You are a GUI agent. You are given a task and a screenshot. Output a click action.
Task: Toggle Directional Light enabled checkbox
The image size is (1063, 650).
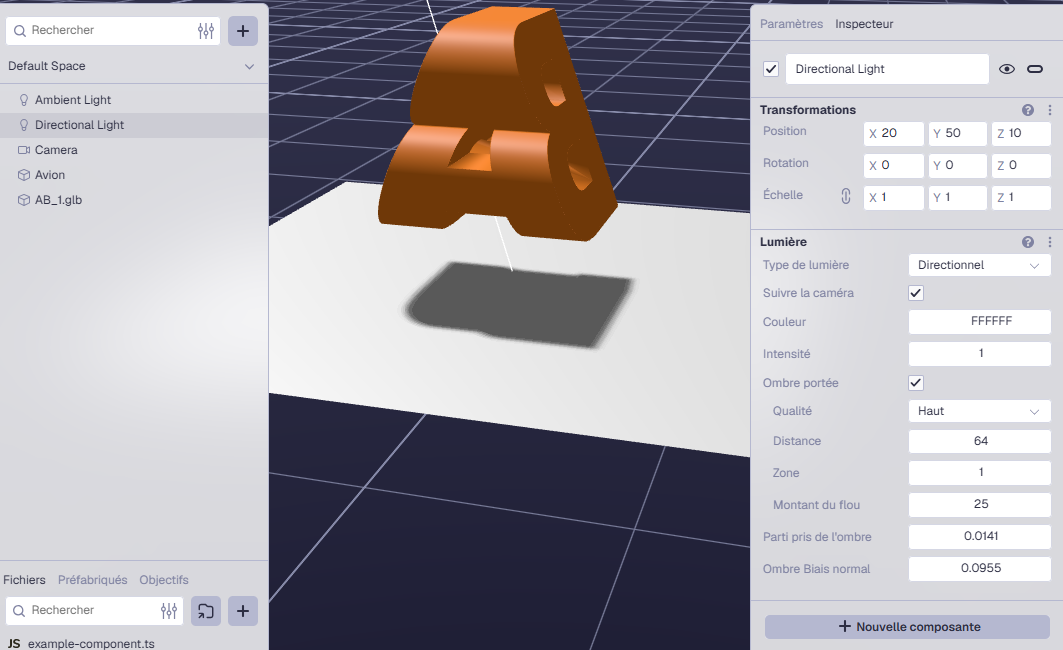771,69
